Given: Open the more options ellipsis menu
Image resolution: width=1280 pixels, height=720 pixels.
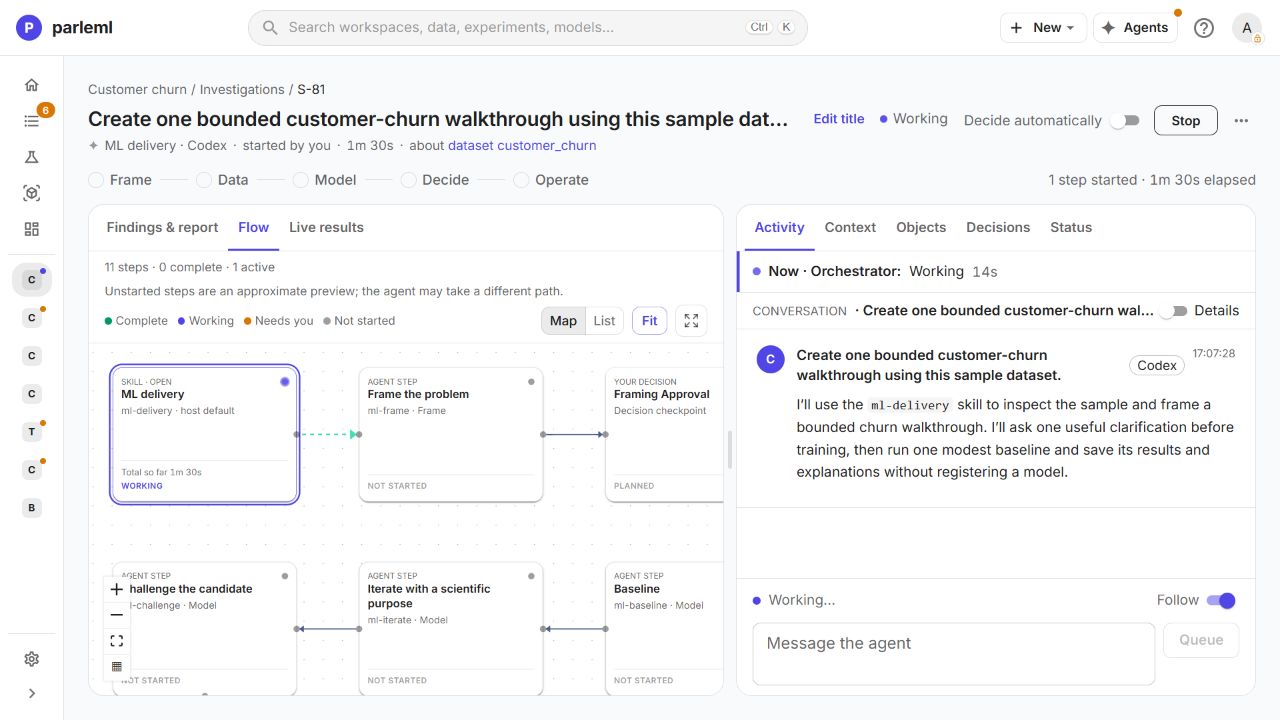Looking at the screenshot, I should (x=1241, y=121).
